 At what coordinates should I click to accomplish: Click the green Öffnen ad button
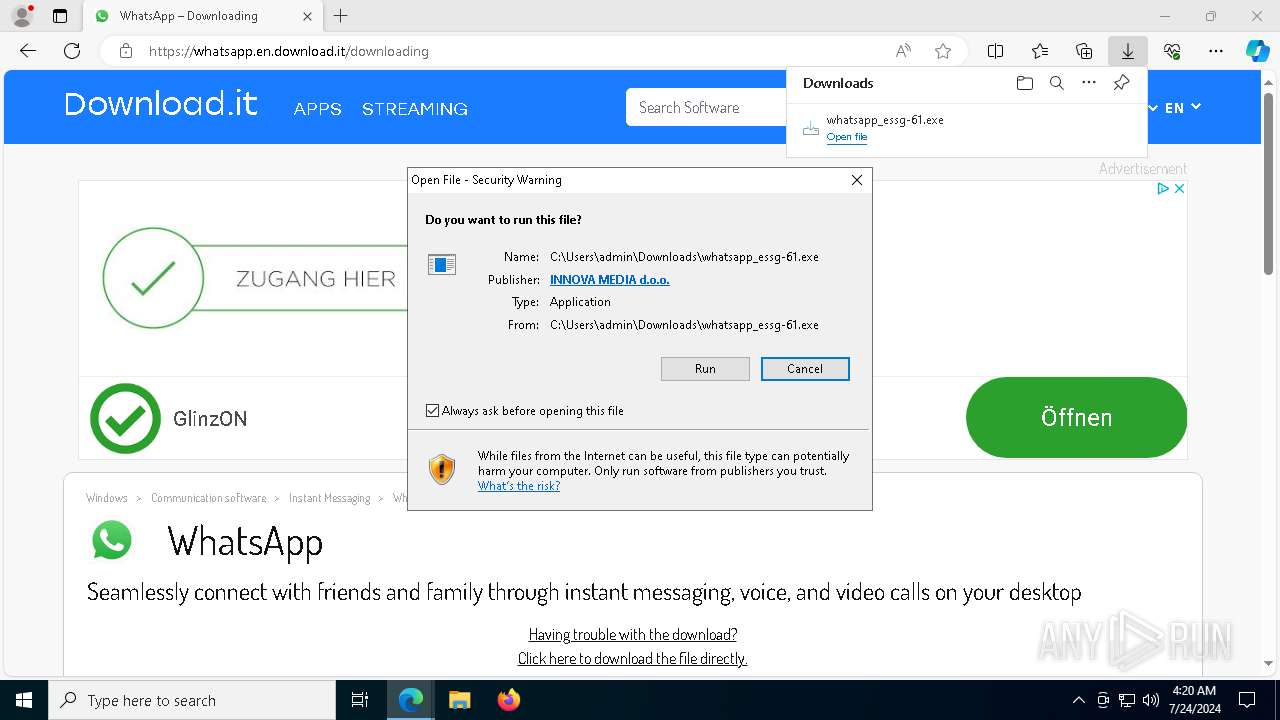coord(1076,417)
